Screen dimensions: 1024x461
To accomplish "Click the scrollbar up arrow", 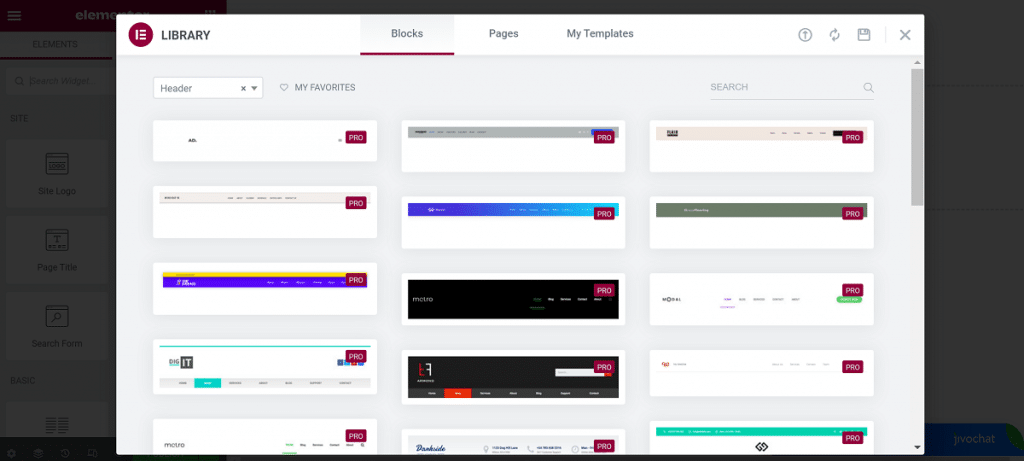I will (x=917, y=63).
